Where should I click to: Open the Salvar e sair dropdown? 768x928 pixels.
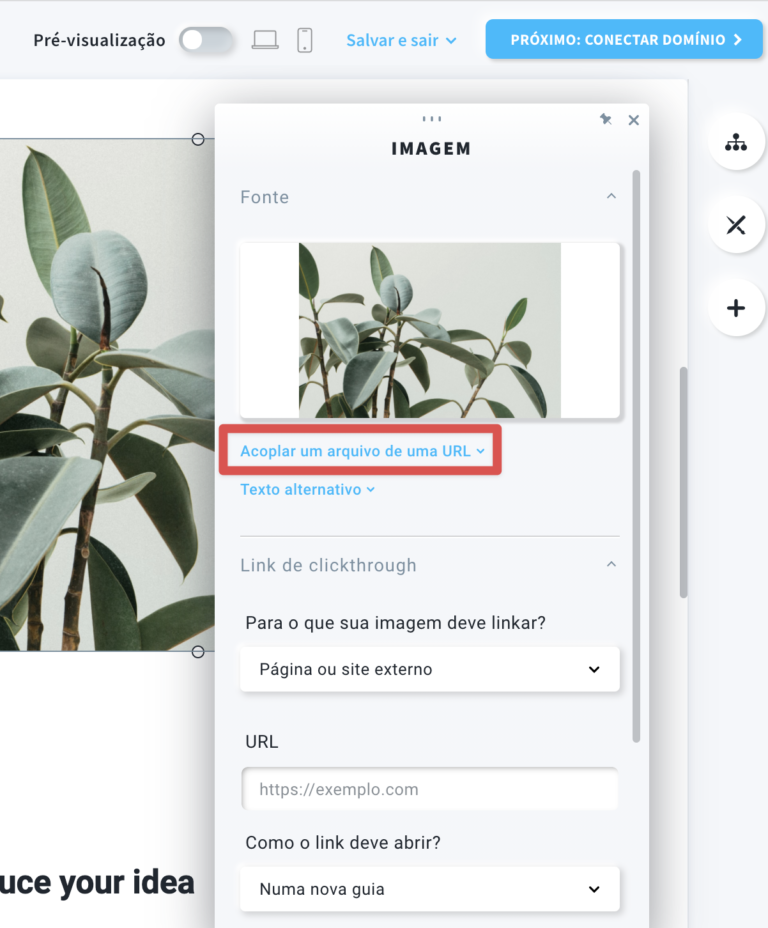(x=401, y=40)
